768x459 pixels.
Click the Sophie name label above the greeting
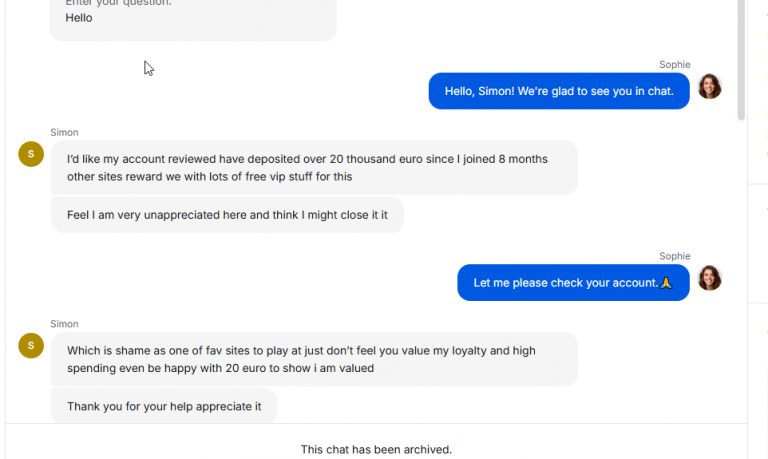674,65
